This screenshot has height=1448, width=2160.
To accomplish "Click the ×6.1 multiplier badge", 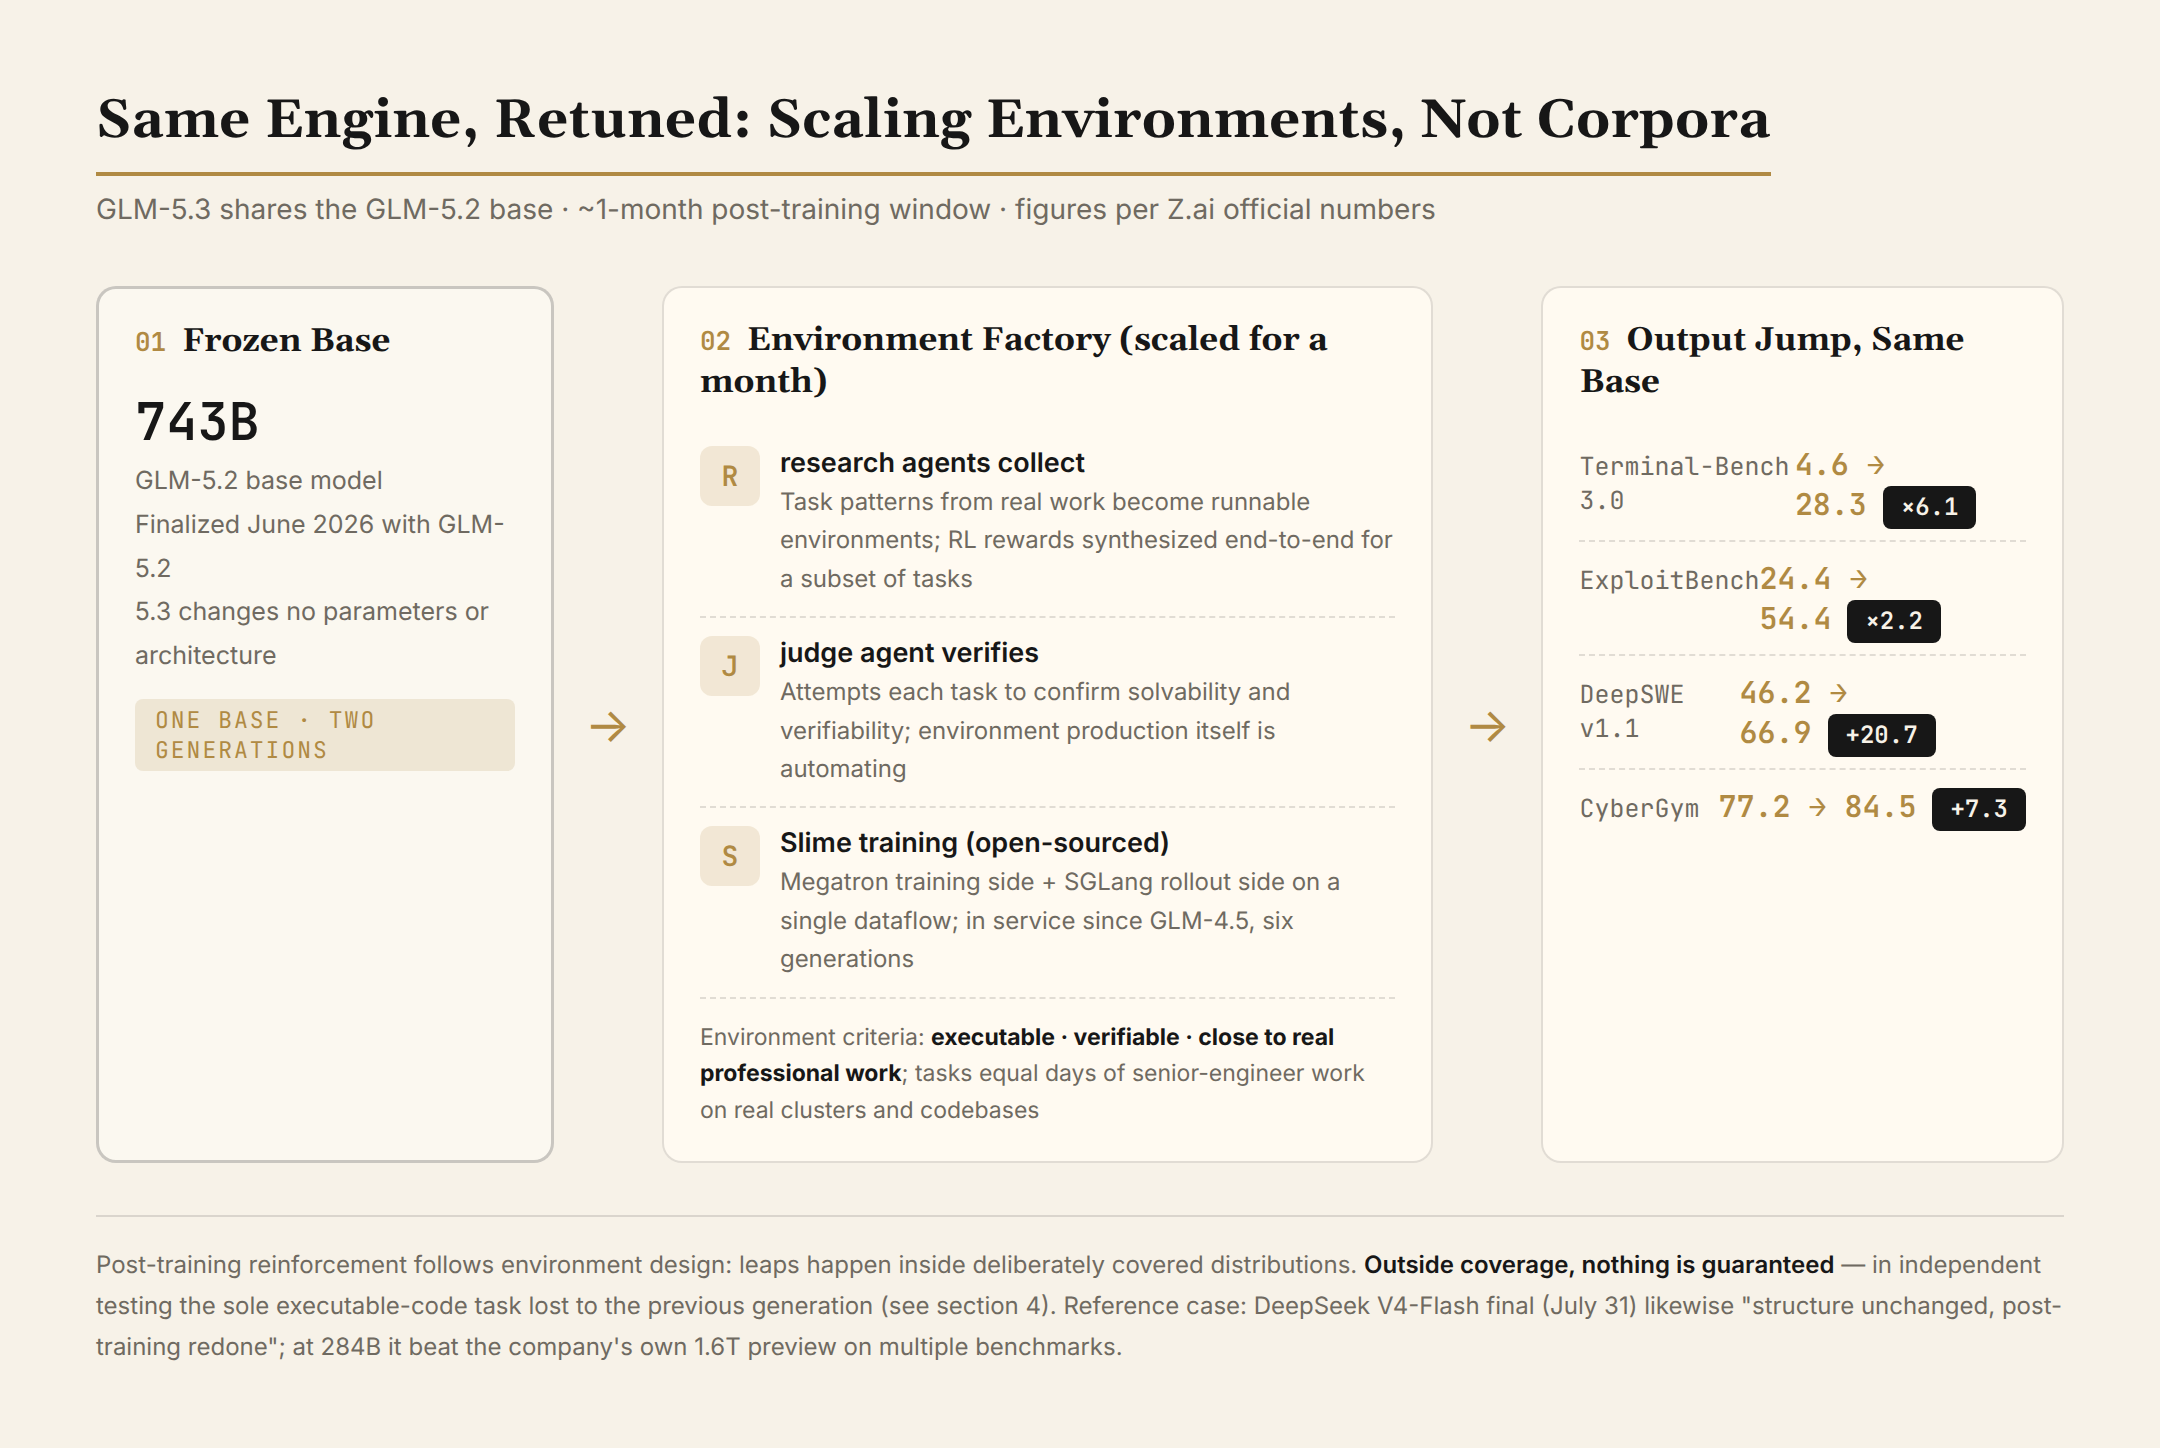I will point(1929,507).
